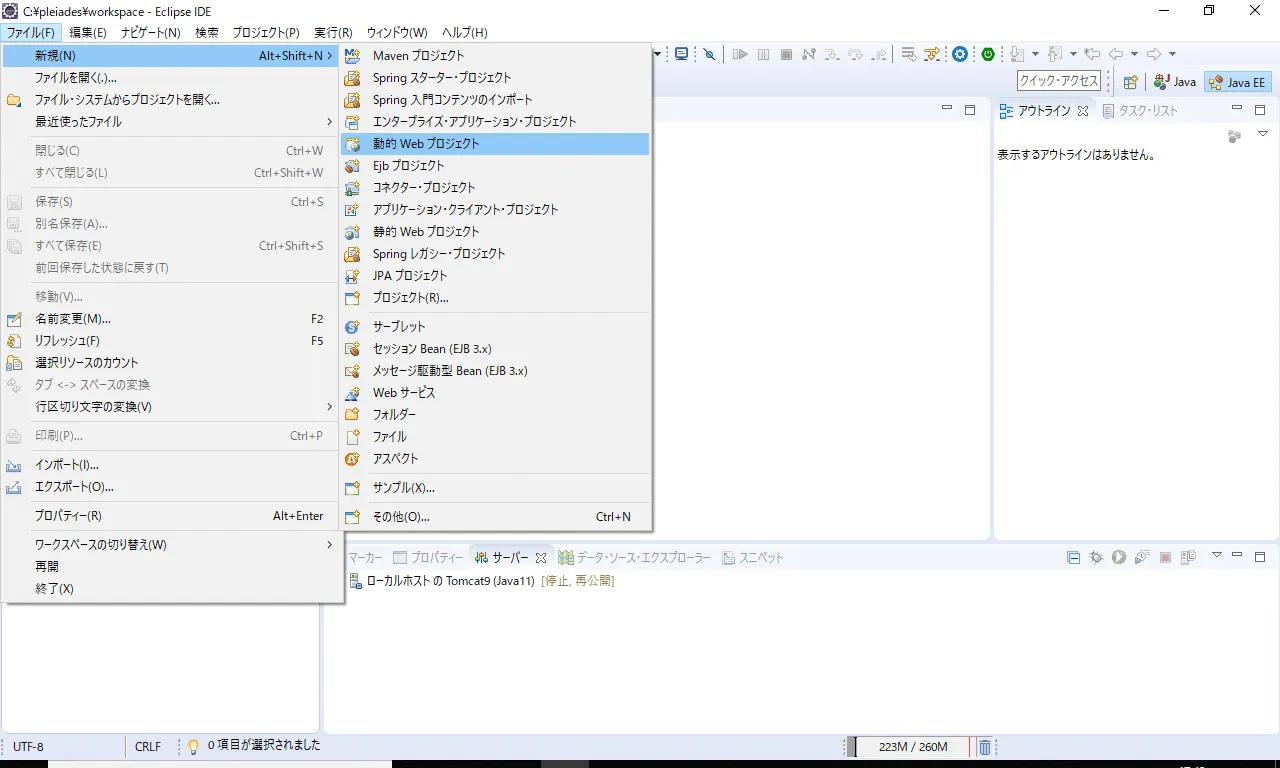This screenshot has height=768, width=1280.
Task: Expand ワークスペースの切り替え(W) submenu
Action: 330,545
